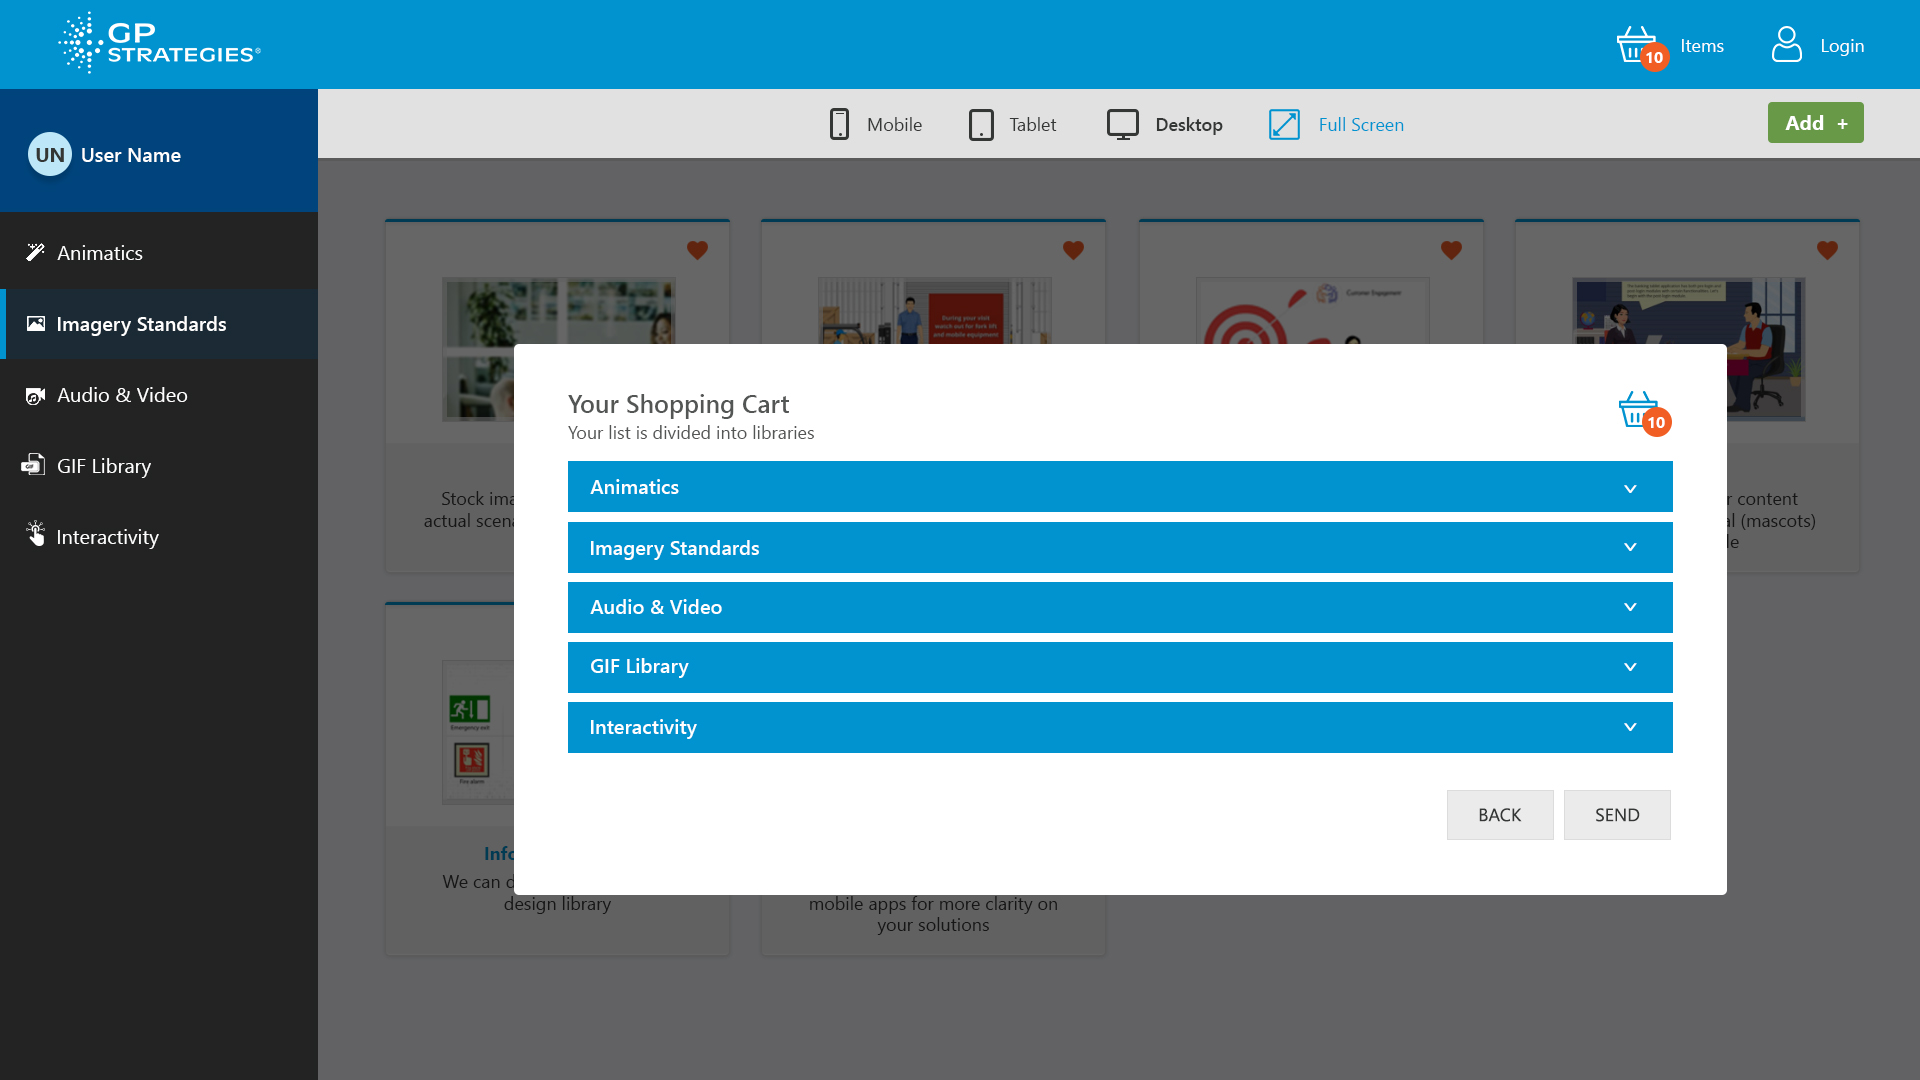Expand the GIF Library cart section
Image resolution: width=1920 pixels, height=1080 pixels.
[x=1120, y=667]
